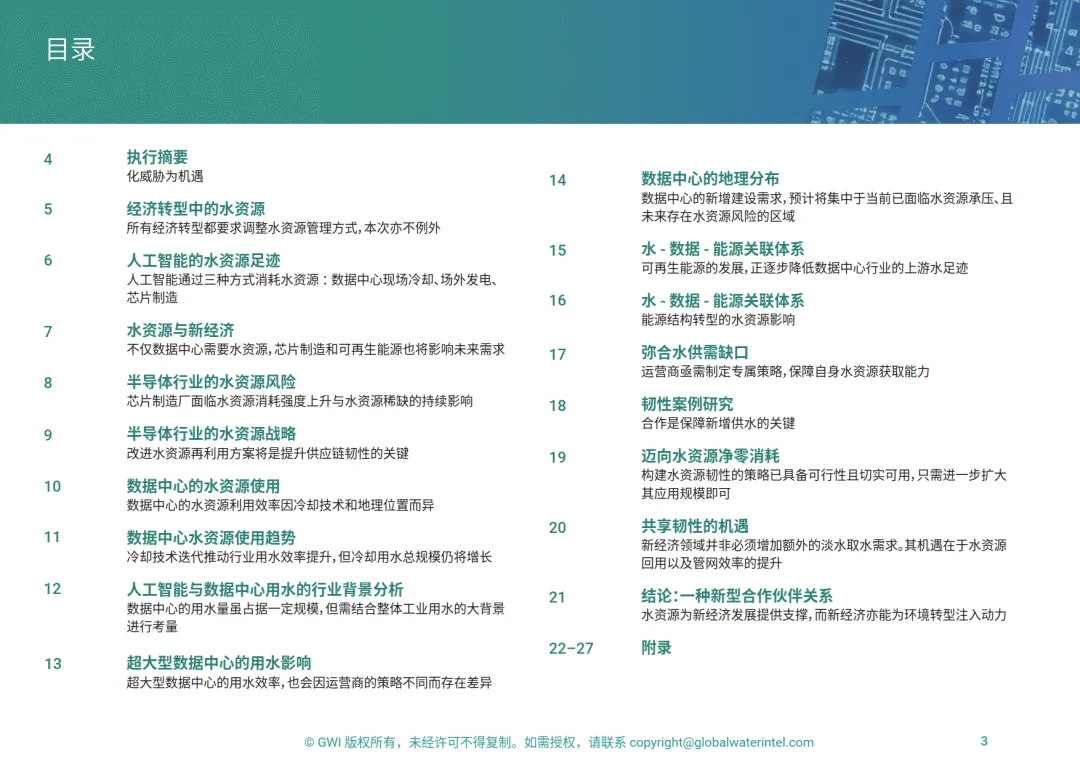Viewport: 1080px width, 764px height.
Task: Select subtitle 可再生能源的发展,正逐步降低数据中心行业的上游水足迹
Action: pos(804,268)
